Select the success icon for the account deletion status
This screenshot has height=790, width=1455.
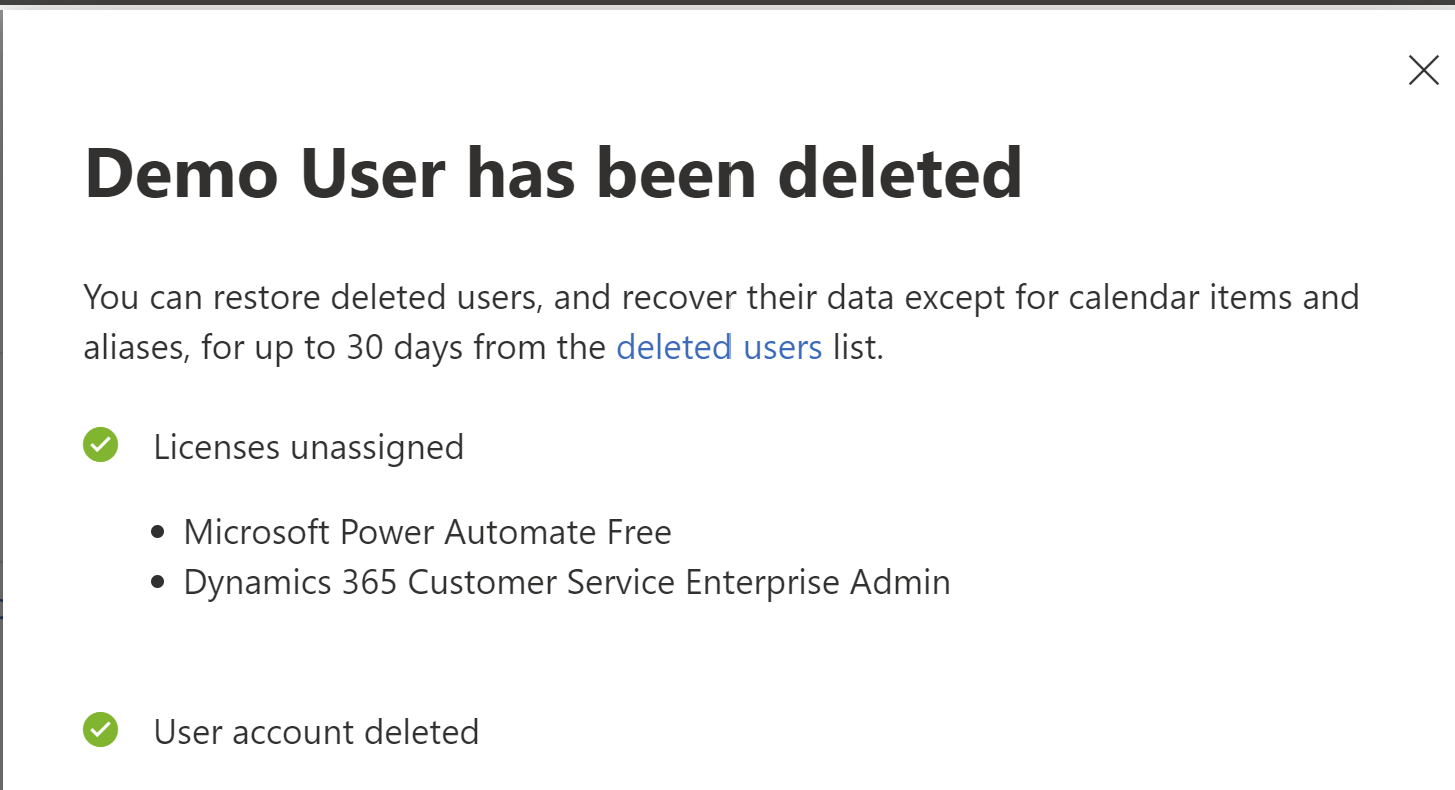coord(100,731)
